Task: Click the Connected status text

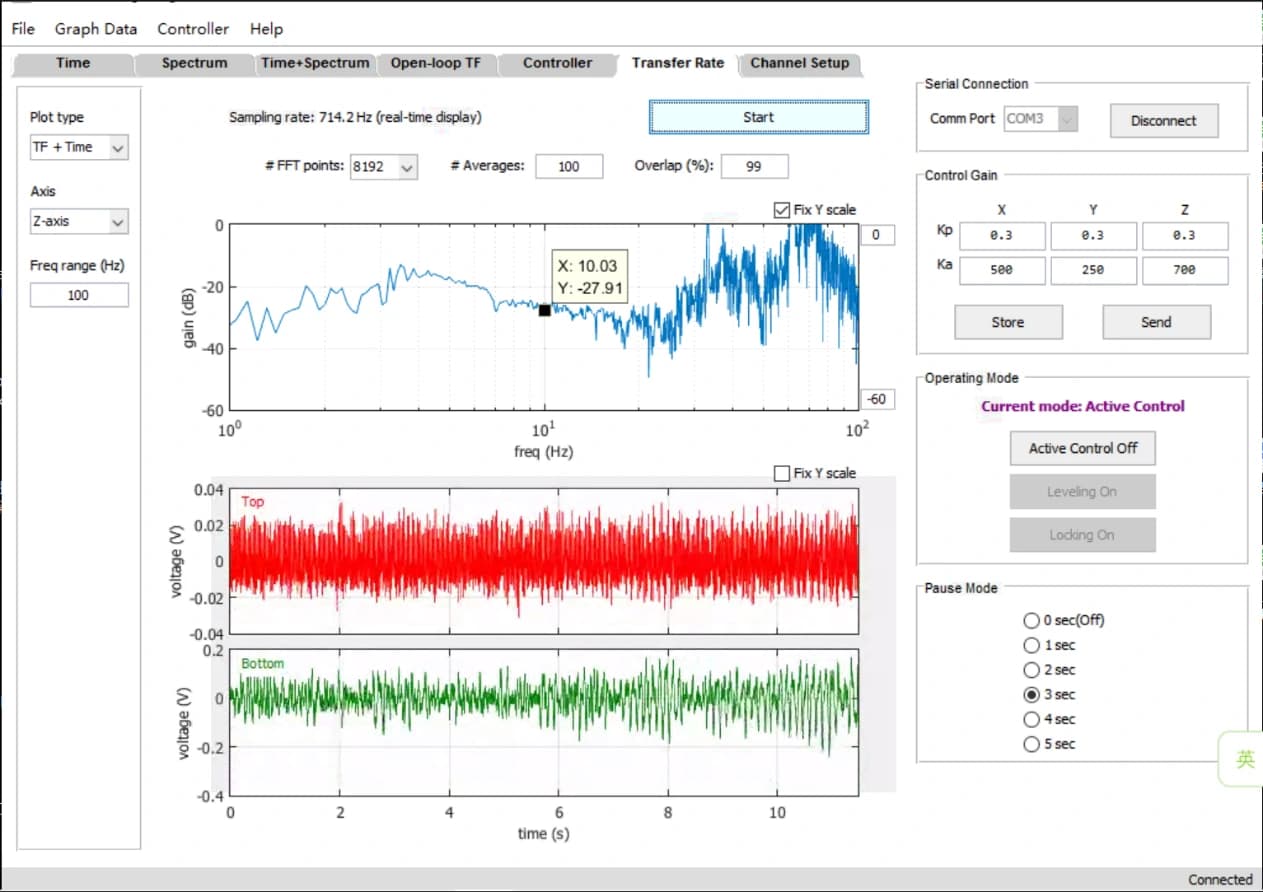Action: (1220, 880)
